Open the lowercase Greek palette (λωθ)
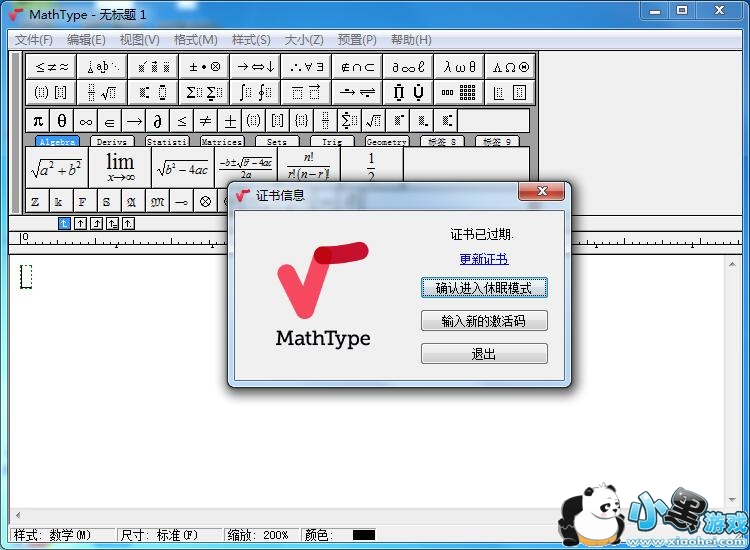Image resolution: width=750 pixels, height=550 pixels. point(459,67)
